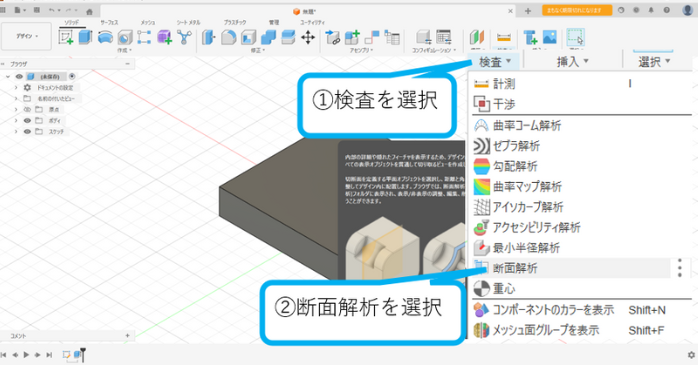Select the Create Form purple box icon
This screenshot has width=698, height=365.
[164, 37]
